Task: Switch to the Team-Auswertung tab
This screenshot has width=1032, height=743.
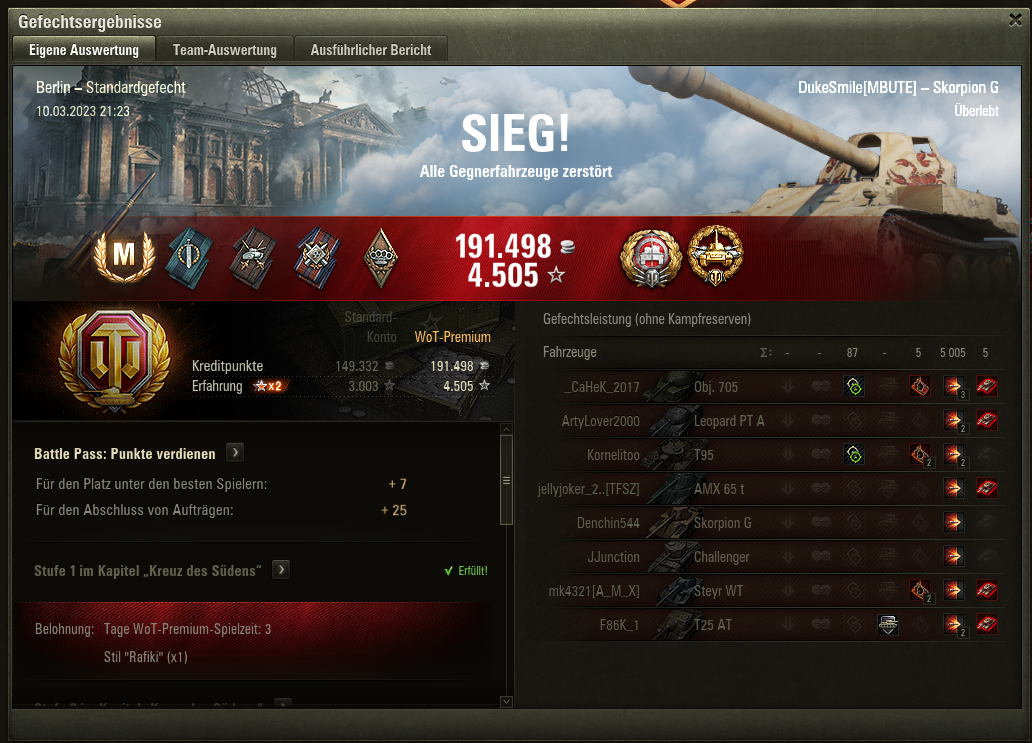Action: (224, 50)
